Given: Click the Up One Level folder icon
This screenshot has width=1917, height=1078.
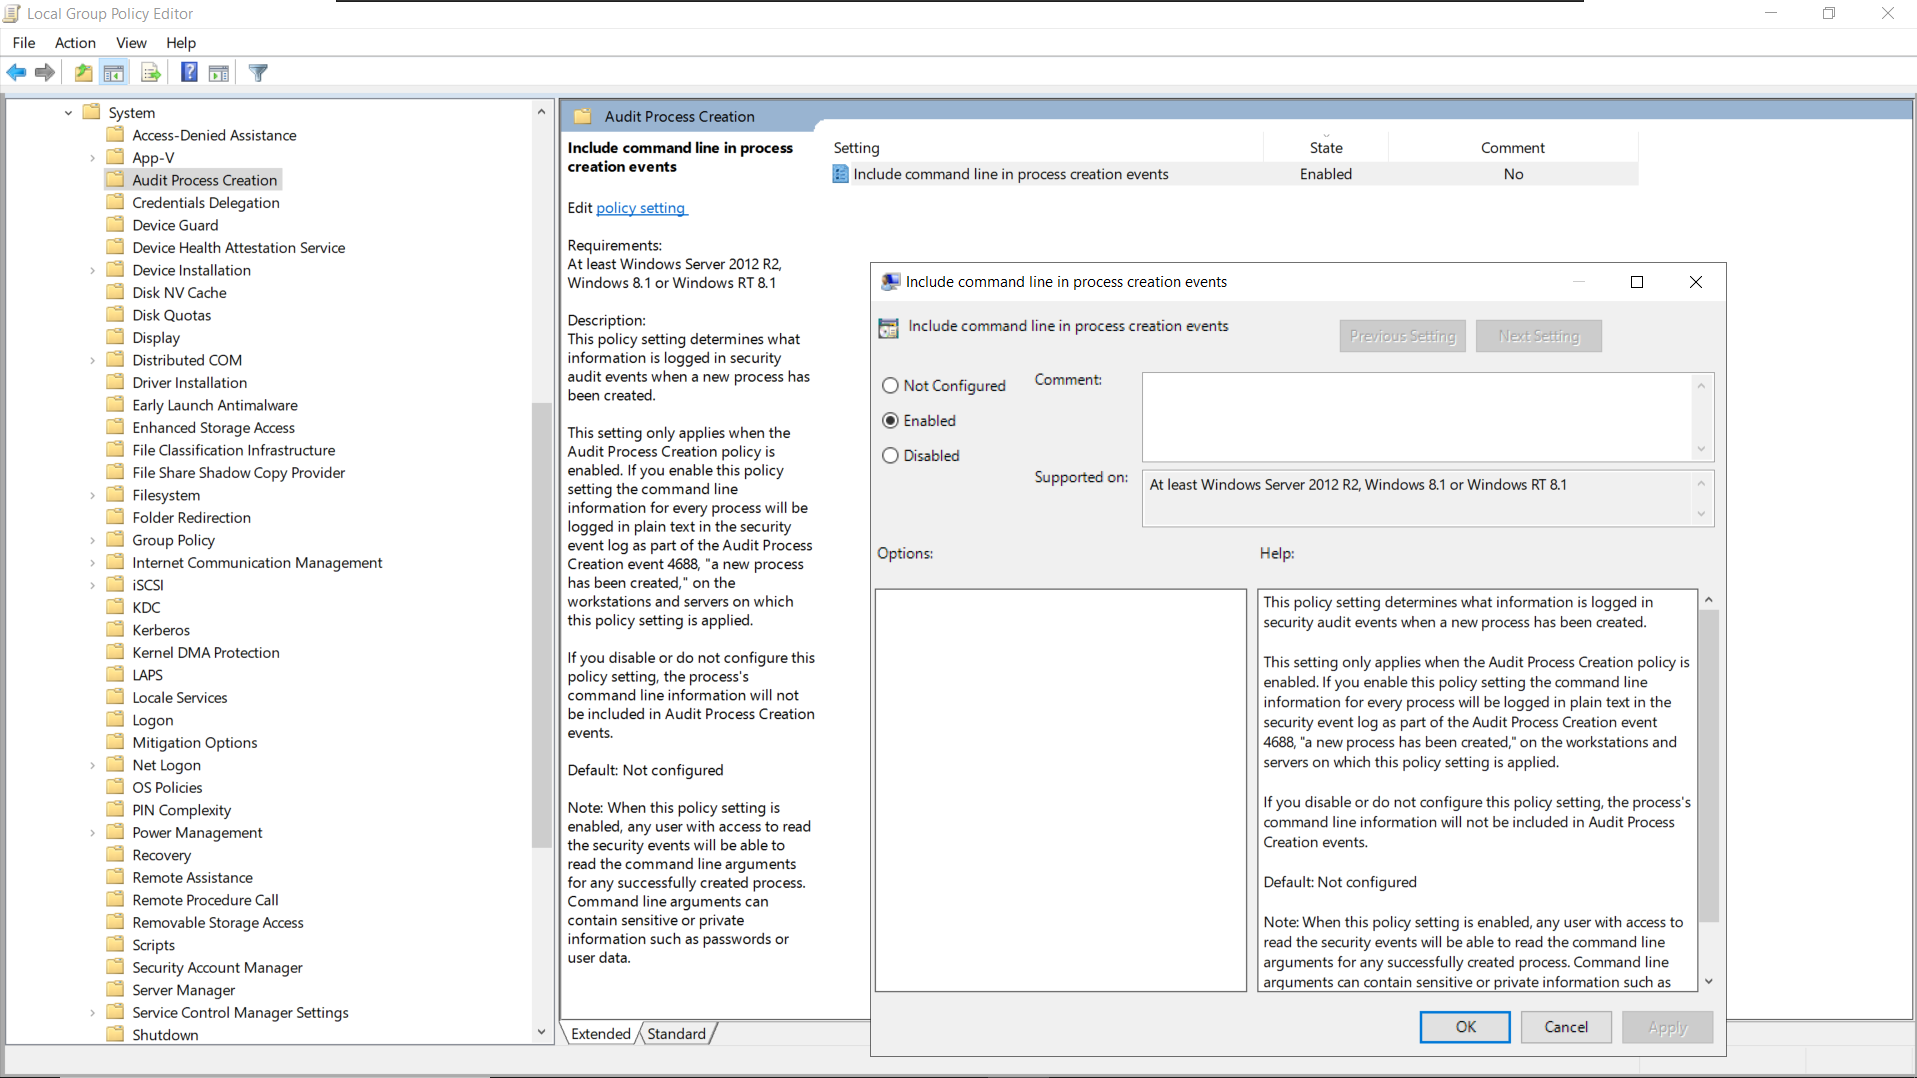Looking at the screenshot, I should (x=84, y=72).
